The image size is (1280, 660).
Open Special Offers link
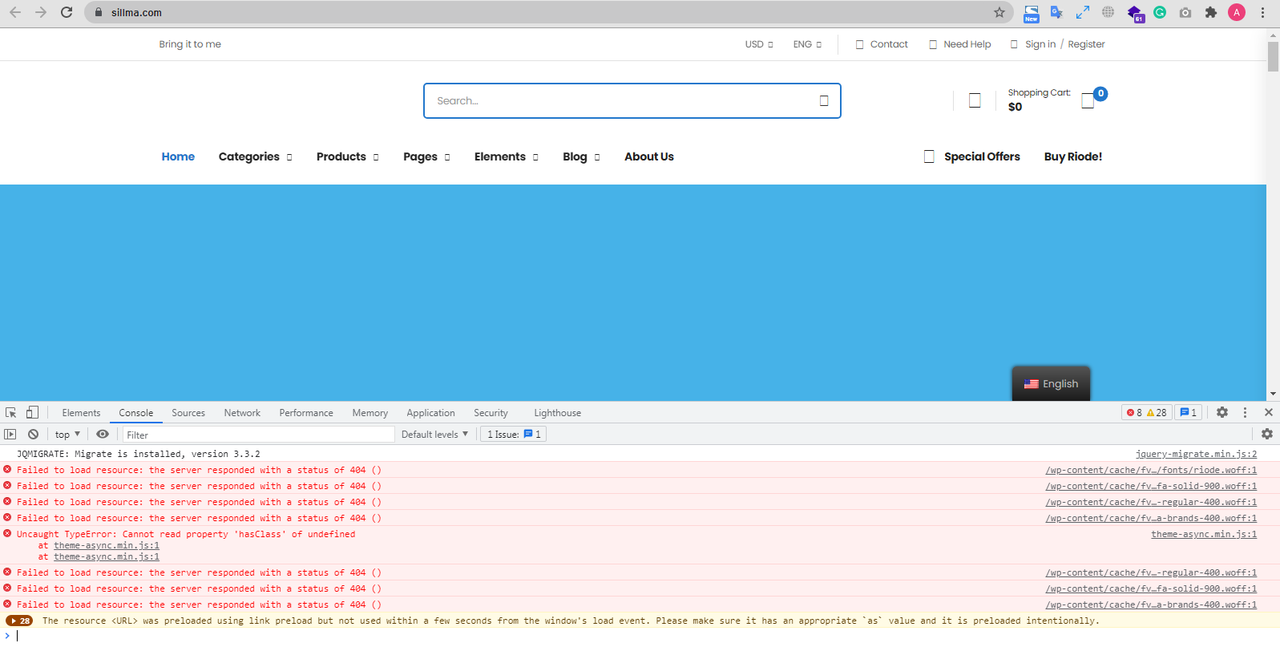972,157
